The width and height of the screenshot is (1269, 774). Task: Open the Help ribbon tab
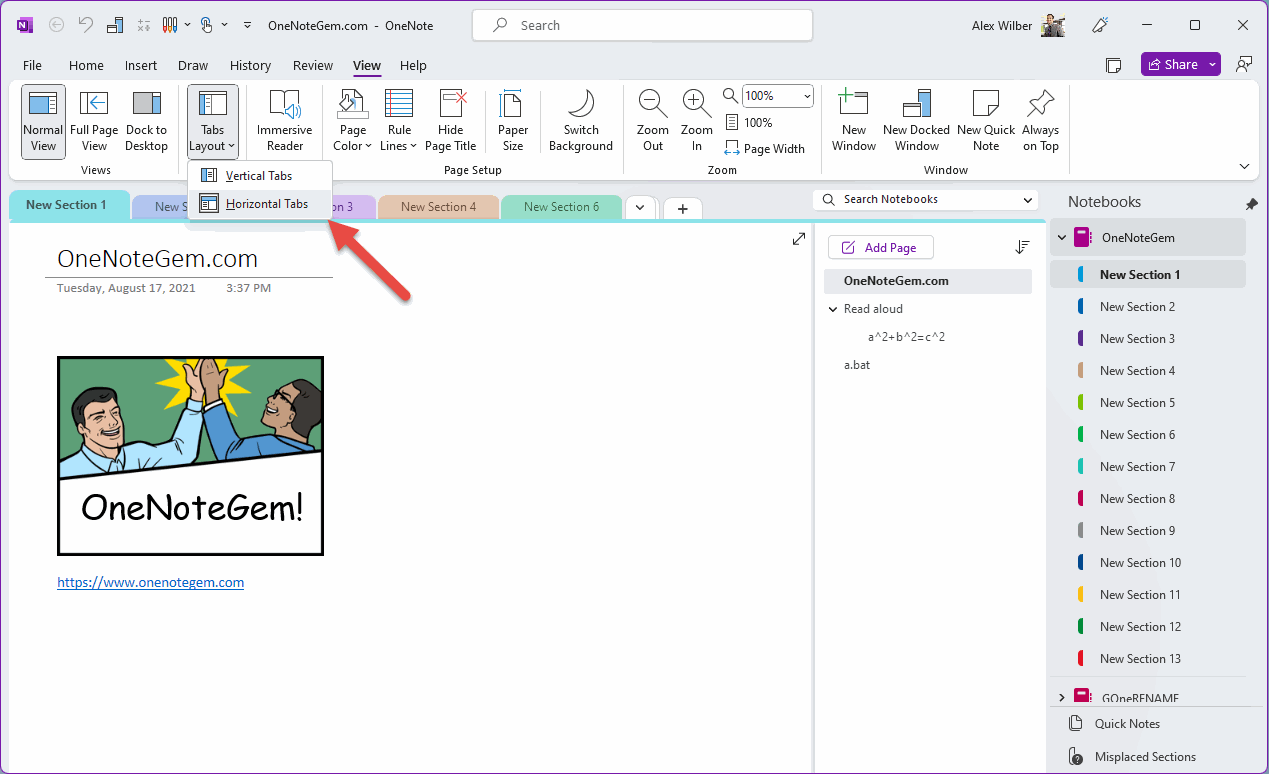[x=413, y=65]
